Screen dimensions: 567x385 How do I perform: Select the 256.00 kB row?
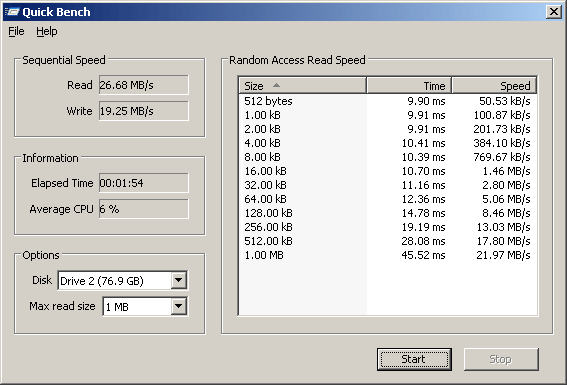[x=388, y=227]
